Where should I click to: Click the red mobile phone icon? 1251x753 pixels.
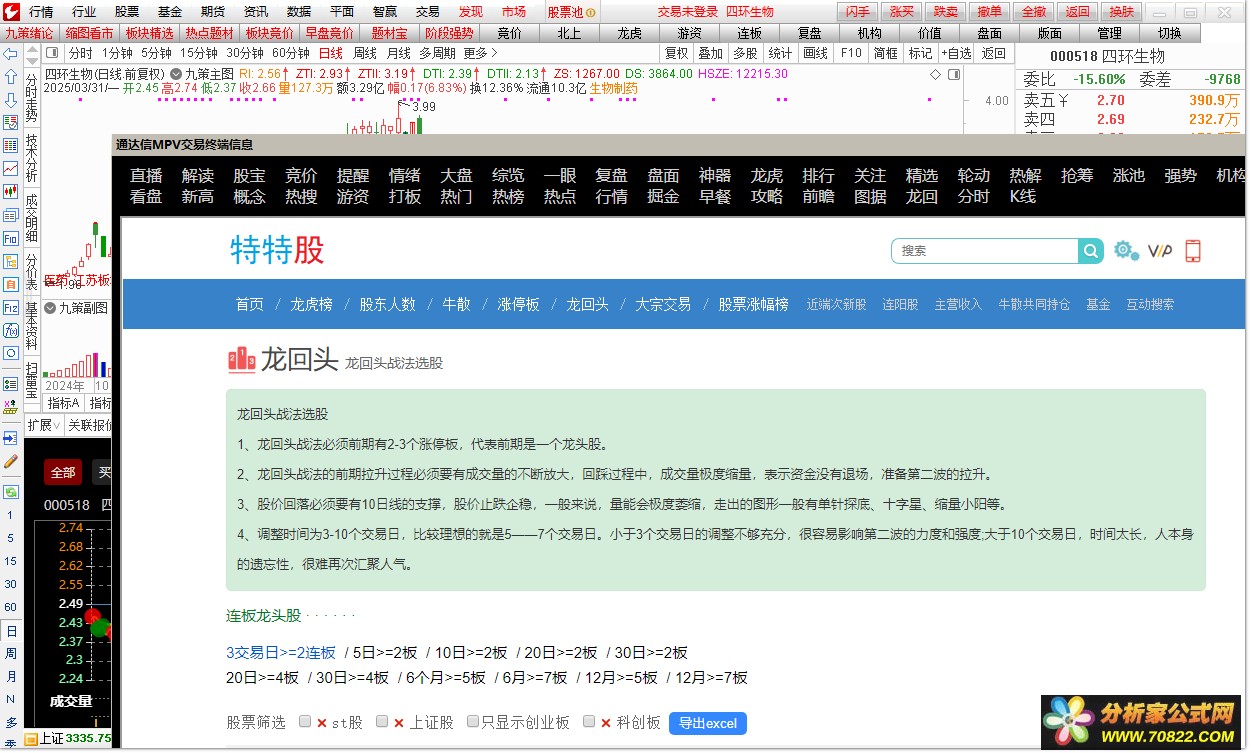(x=1192, y=251)
